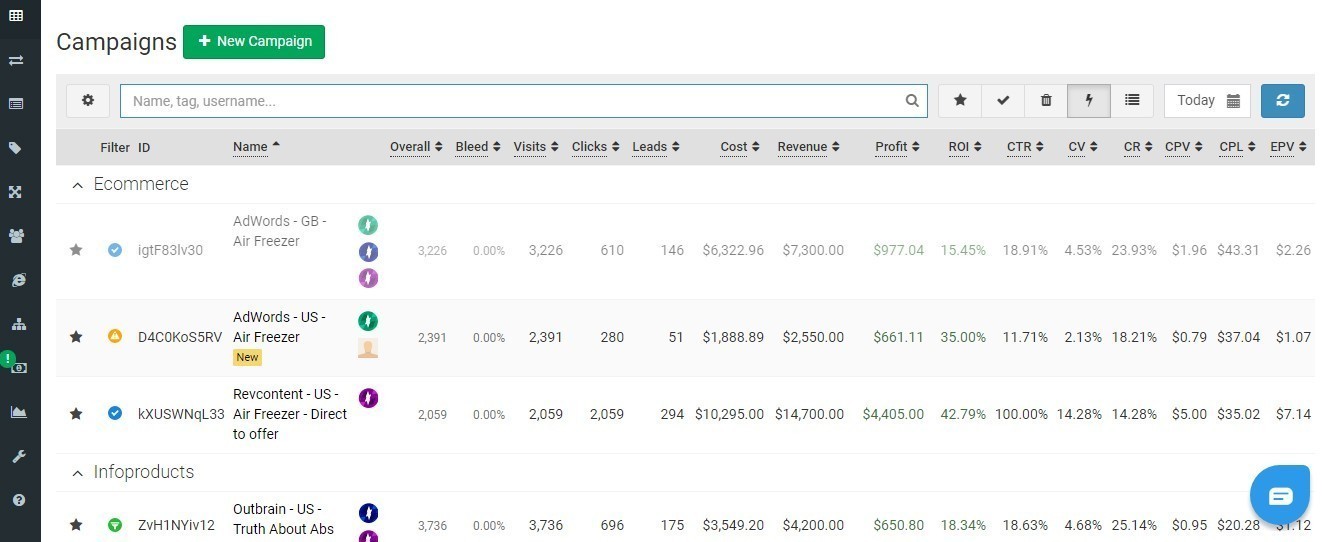This screenshot has height=542, width=1325.
Task: Open the area chart sidebar icon
Action: click(x=16, y=411)
